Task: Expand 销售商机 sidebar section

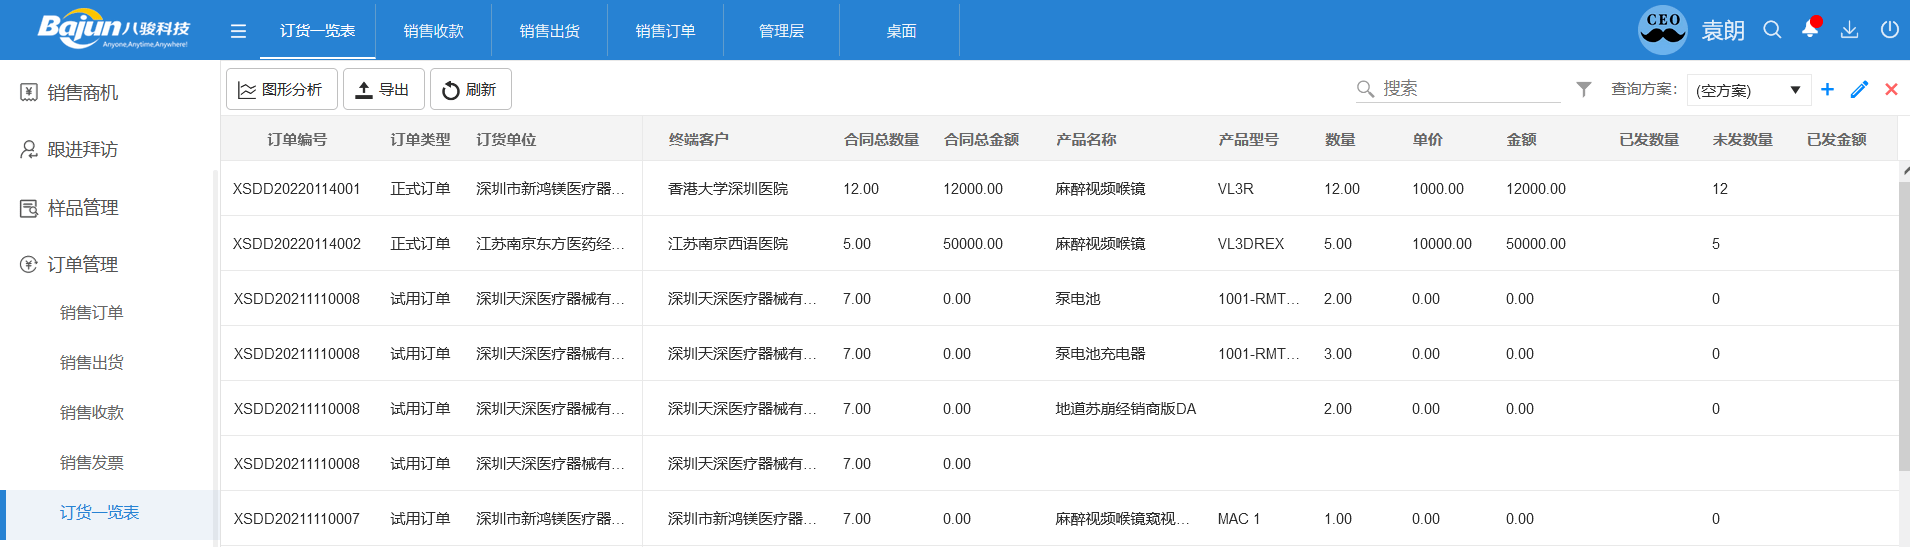Action: coord(82,93)
